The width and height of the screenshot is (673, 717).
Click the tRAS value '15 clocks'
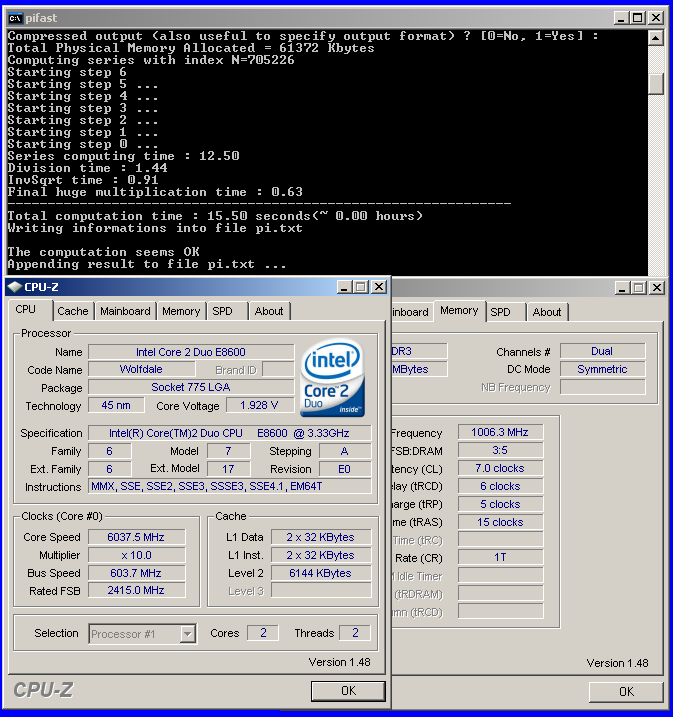click(x=500, y=522)
